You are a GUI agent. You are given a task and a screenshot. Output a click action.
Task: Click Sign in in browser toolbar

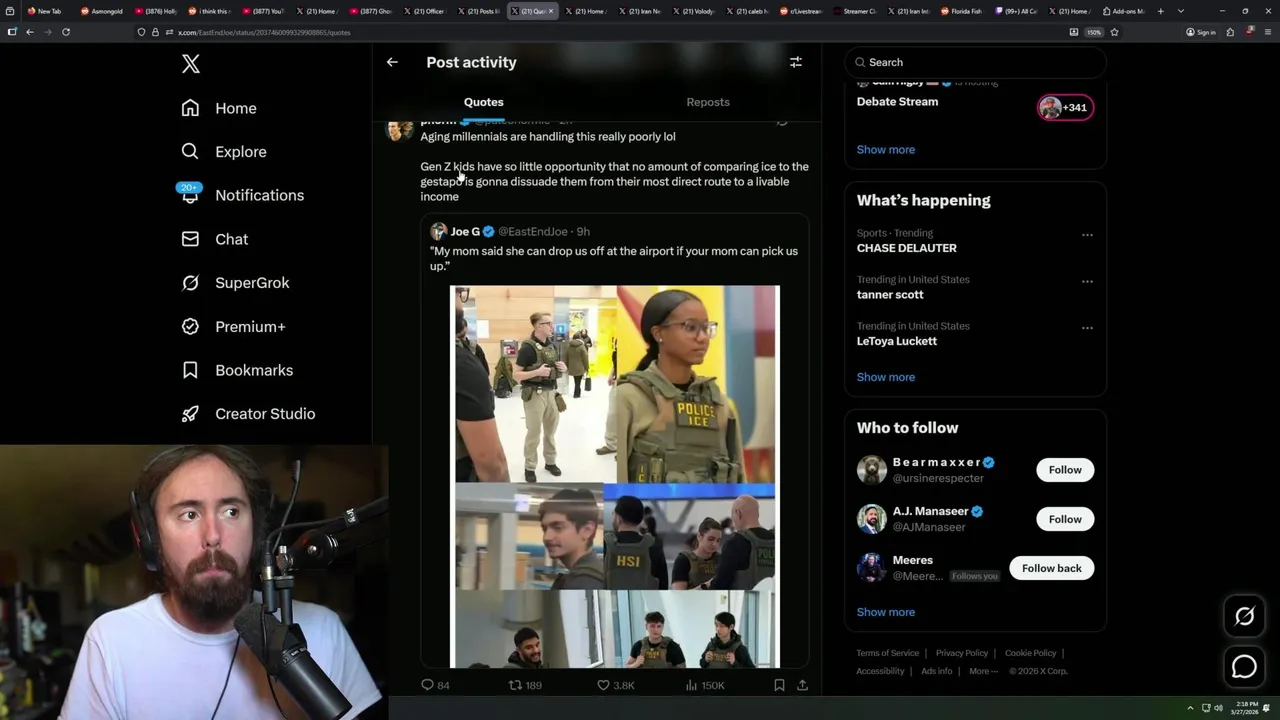pos(1201,32)
